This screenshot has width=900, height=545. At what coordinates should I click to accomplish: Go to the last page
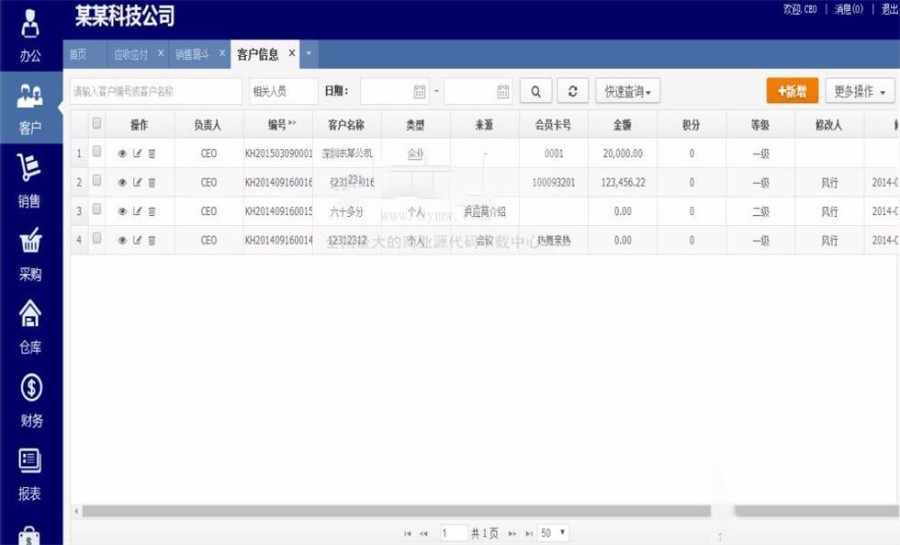click(x=529, y=534)
